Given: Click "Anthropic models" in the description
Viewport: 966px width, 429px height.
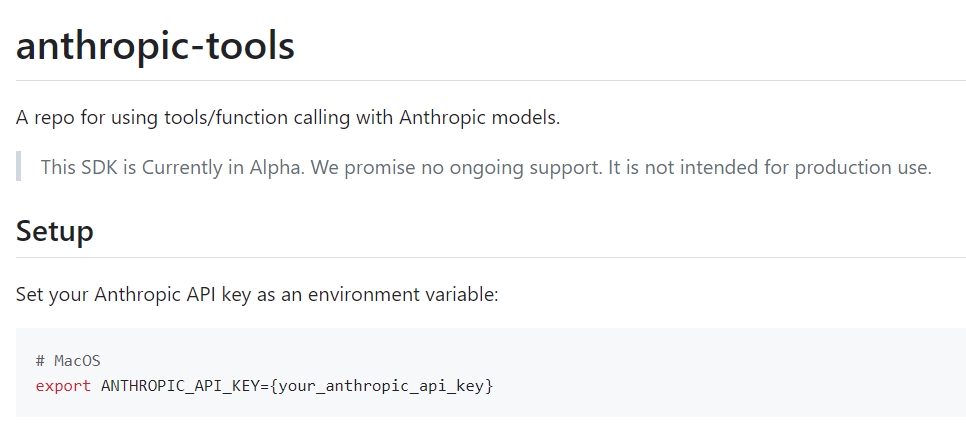Looking at the screenshot, I should tap(478, 117).
